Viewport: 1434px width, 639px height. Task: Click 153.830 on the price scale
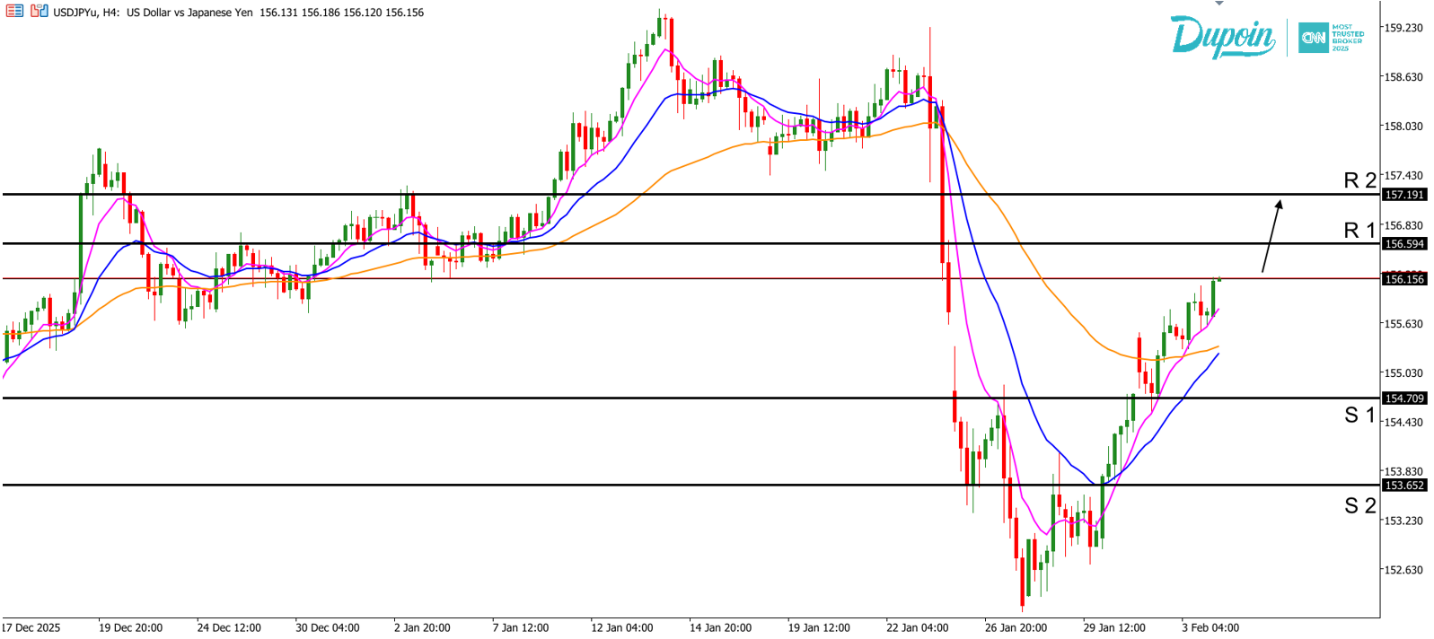[1403, 471]
